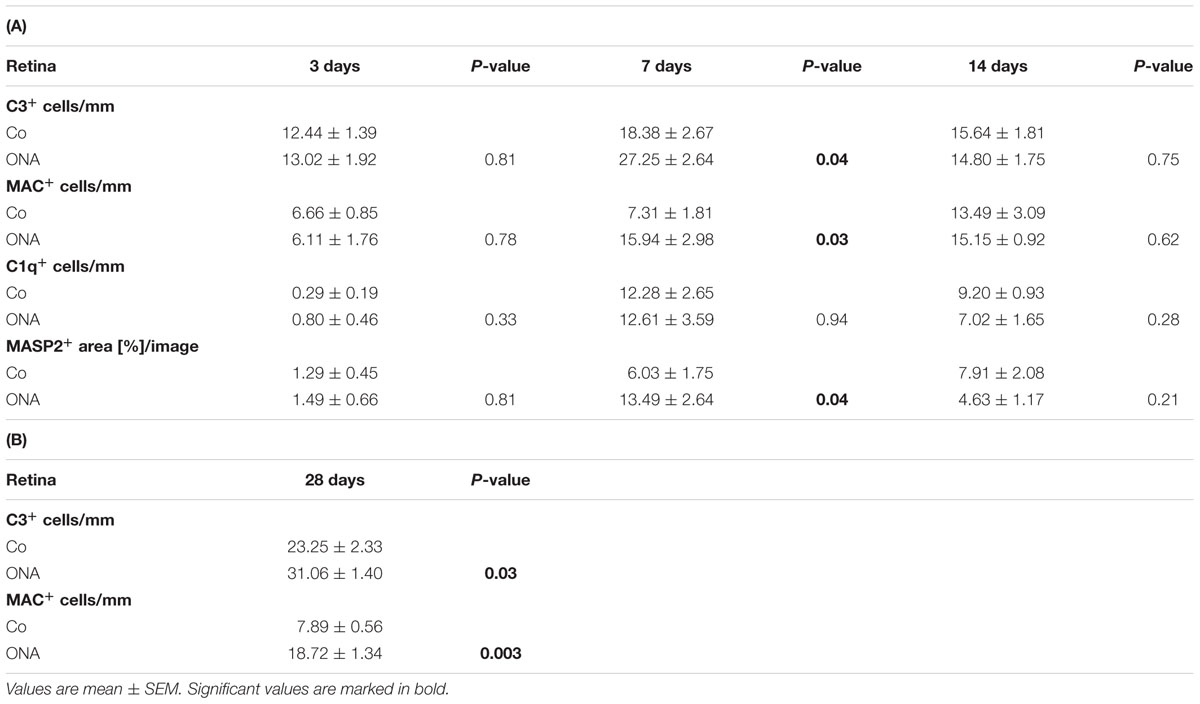
Task: Select the C3+ cells/mm heading in panel A
Action: (64, 104)
